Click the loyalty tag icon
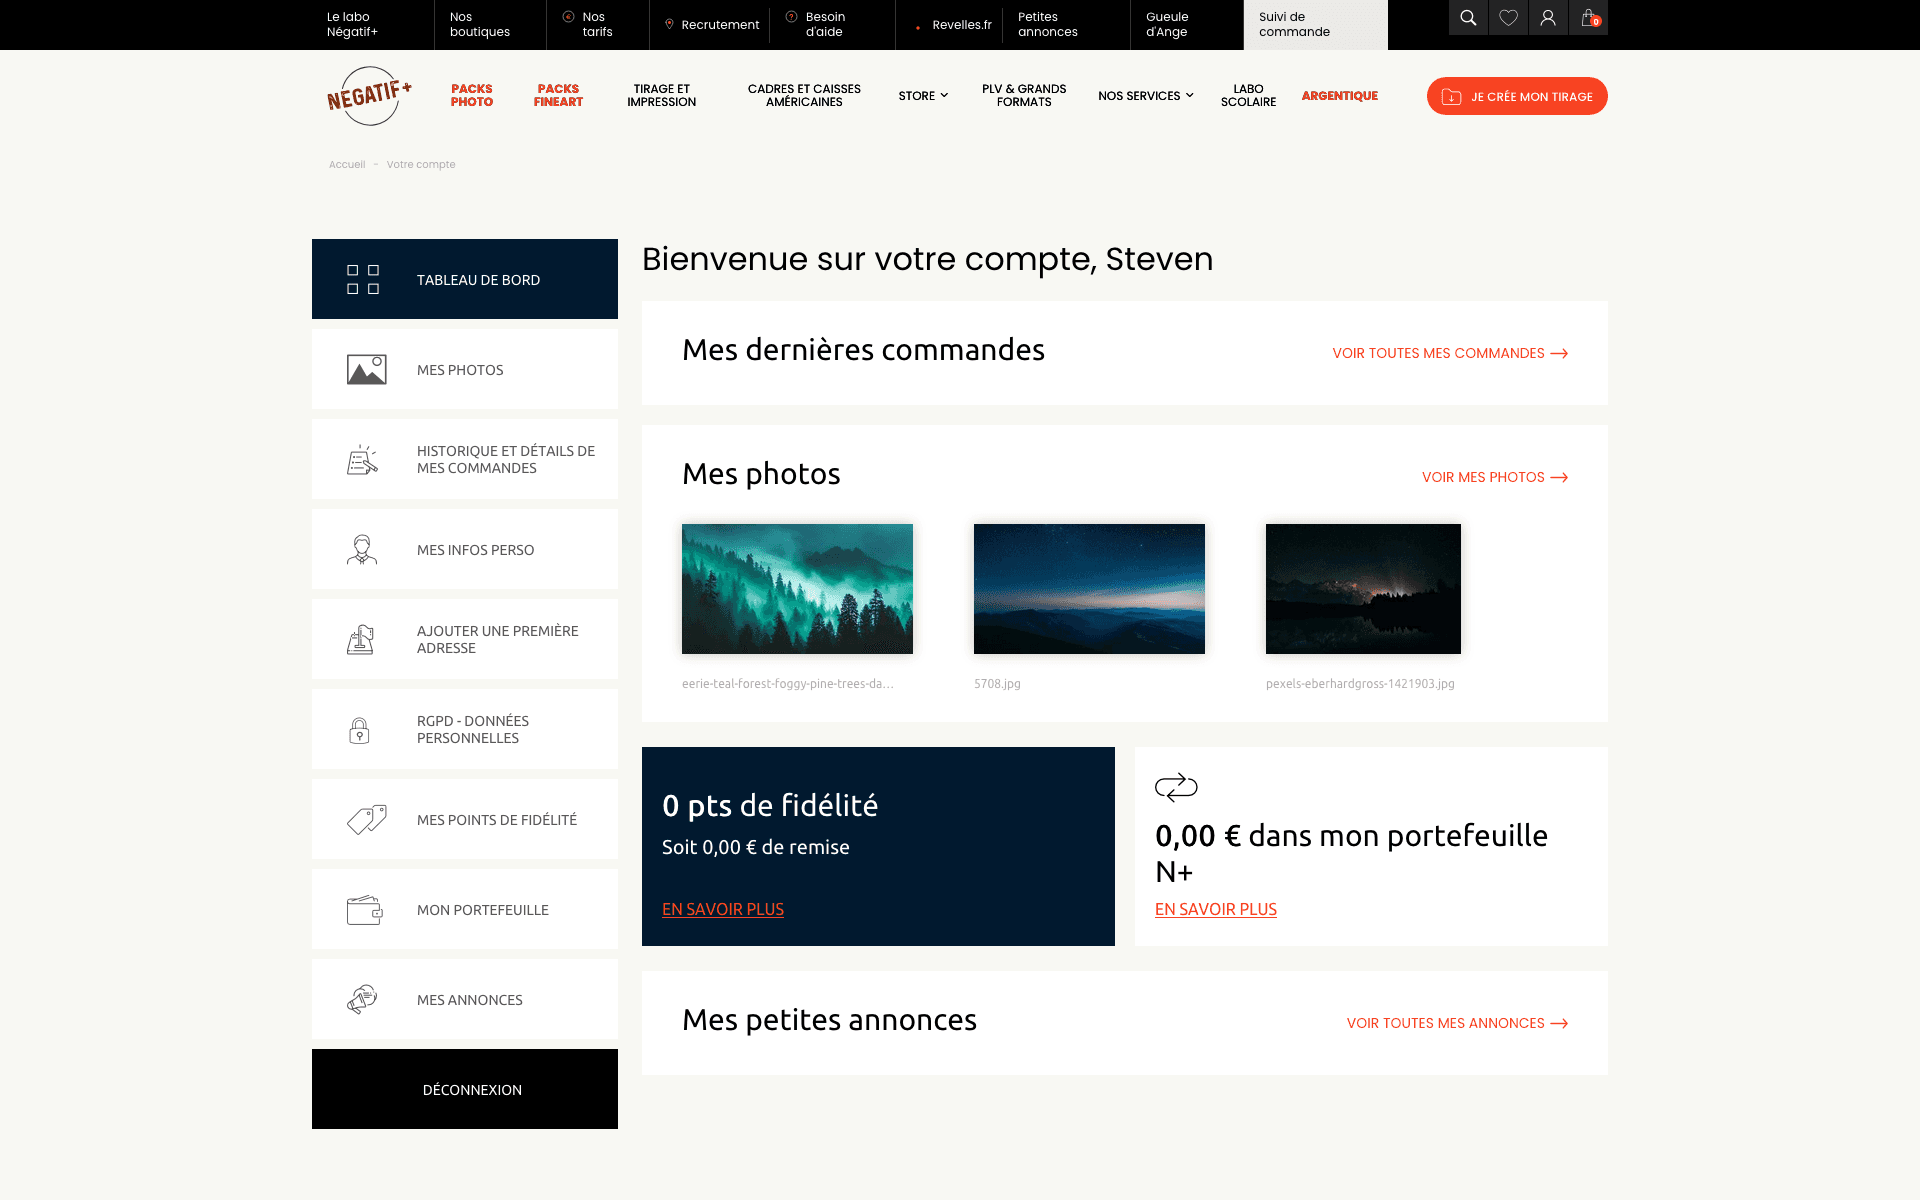The height and width of the screenshot is (1200, 1920). tap(366, 819)
